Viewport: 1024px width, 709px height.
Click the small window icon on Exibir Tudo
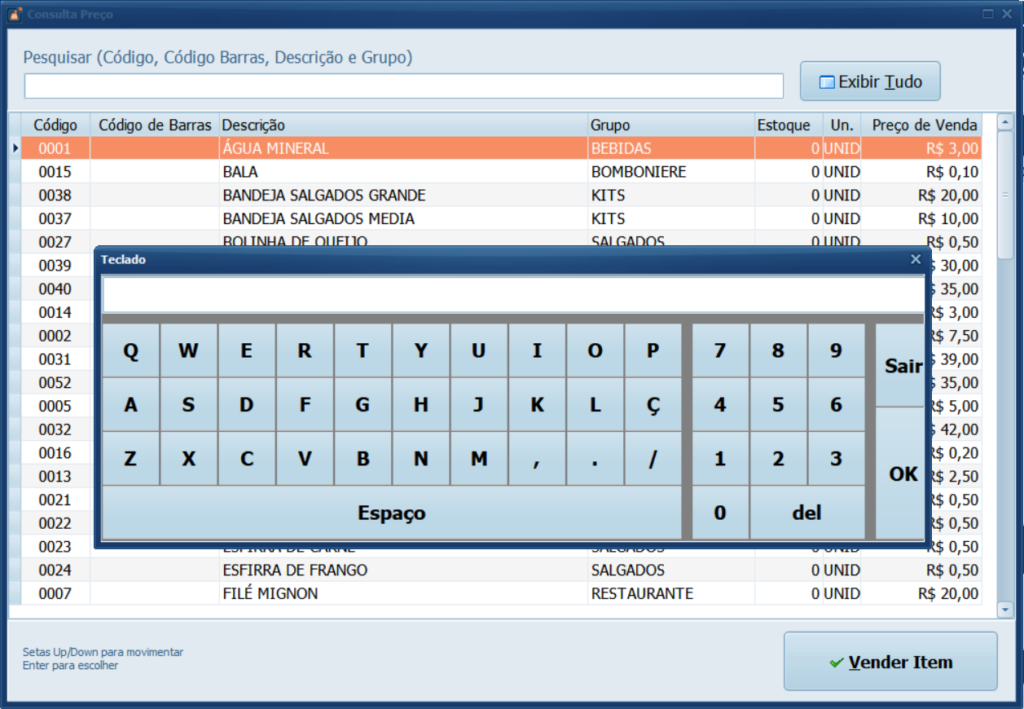pyautogui.click(x=826, y=80)
